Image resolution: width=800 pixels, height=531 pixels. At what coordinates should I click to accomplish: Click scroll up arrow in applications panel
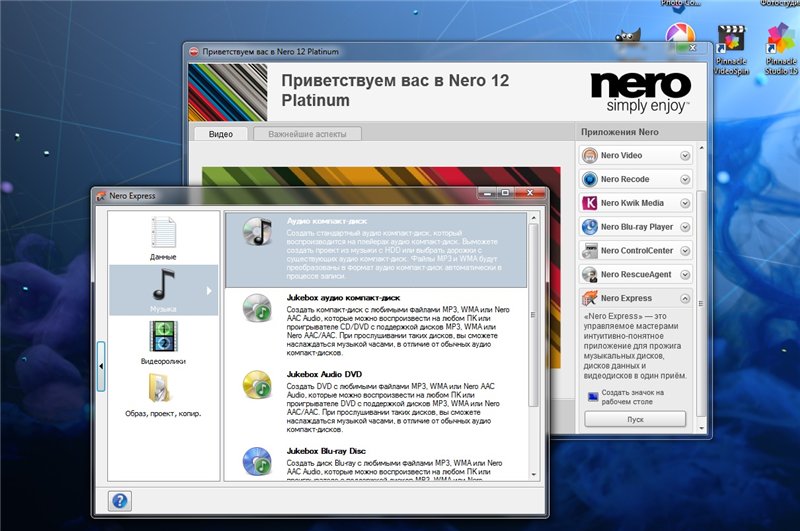702,148
